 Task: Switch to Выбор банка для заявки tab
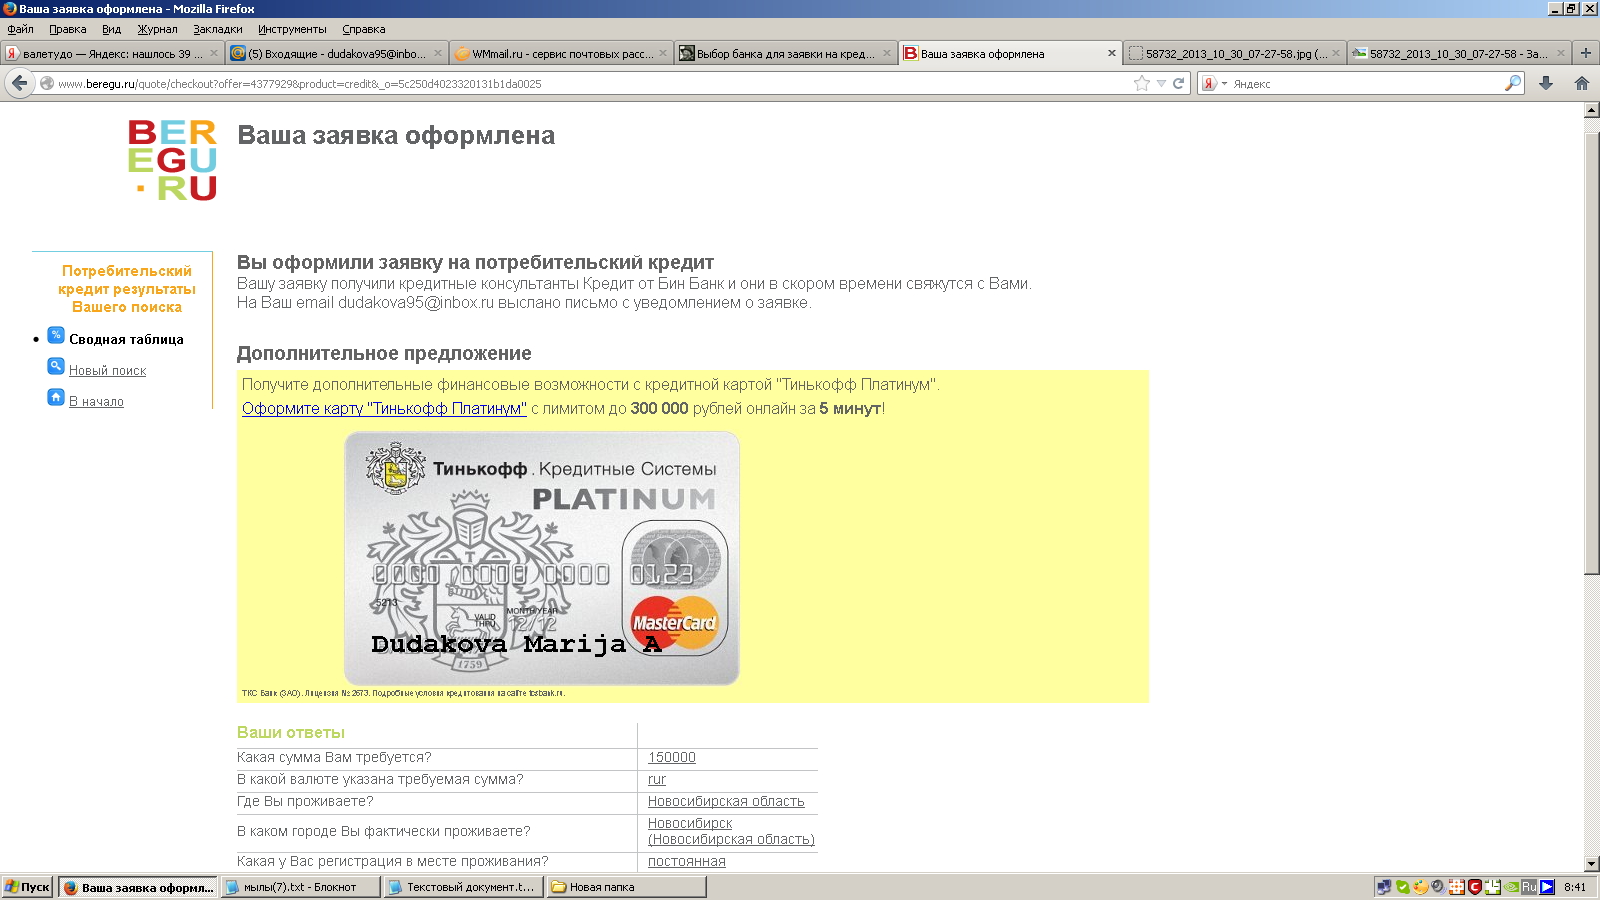(x=784, y=54)
